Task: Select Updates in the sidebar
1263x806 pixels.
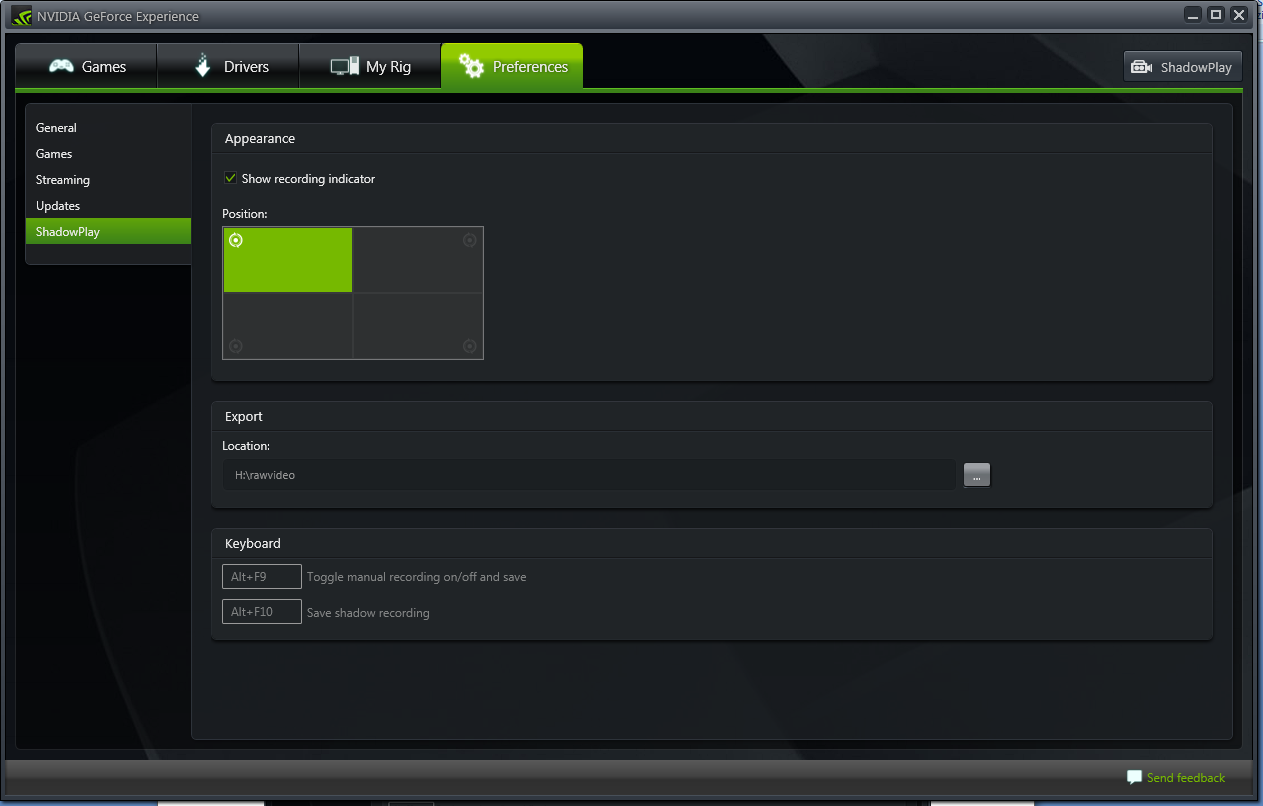Action: click(108, 206)
